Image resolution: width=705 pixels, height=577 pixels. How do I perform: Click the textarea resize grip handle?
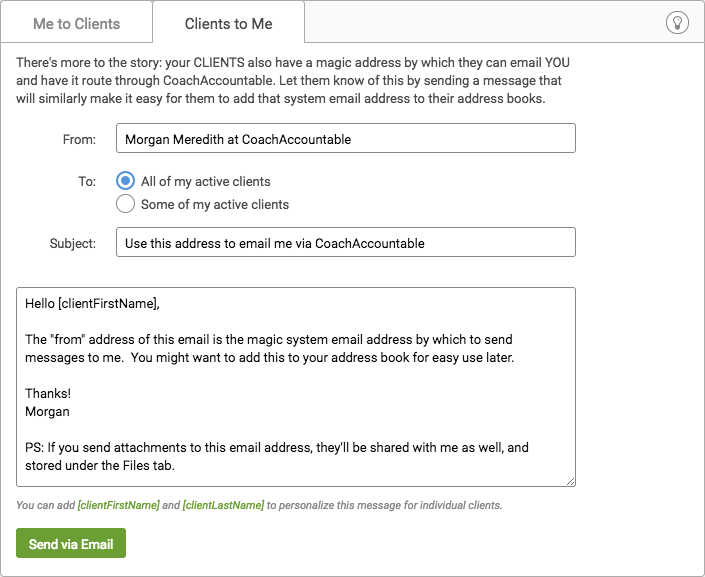[570, 481]
